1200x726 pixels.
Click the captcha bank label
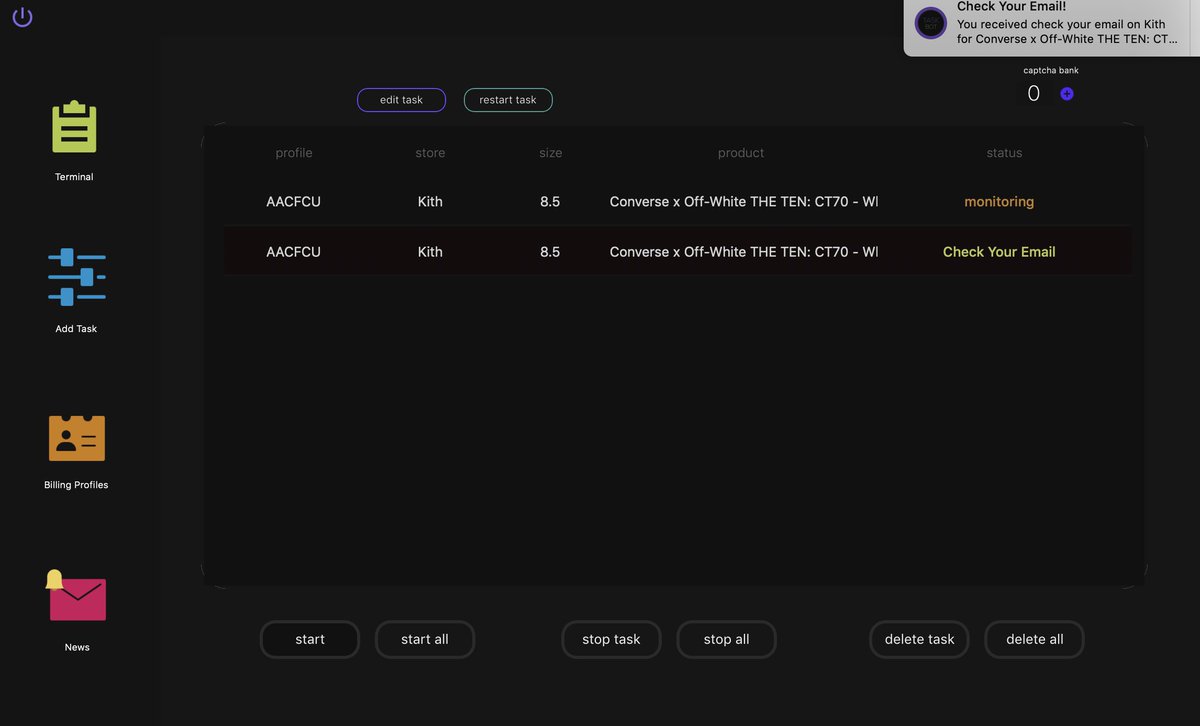pyautogui.click(x=1051, y=70)
